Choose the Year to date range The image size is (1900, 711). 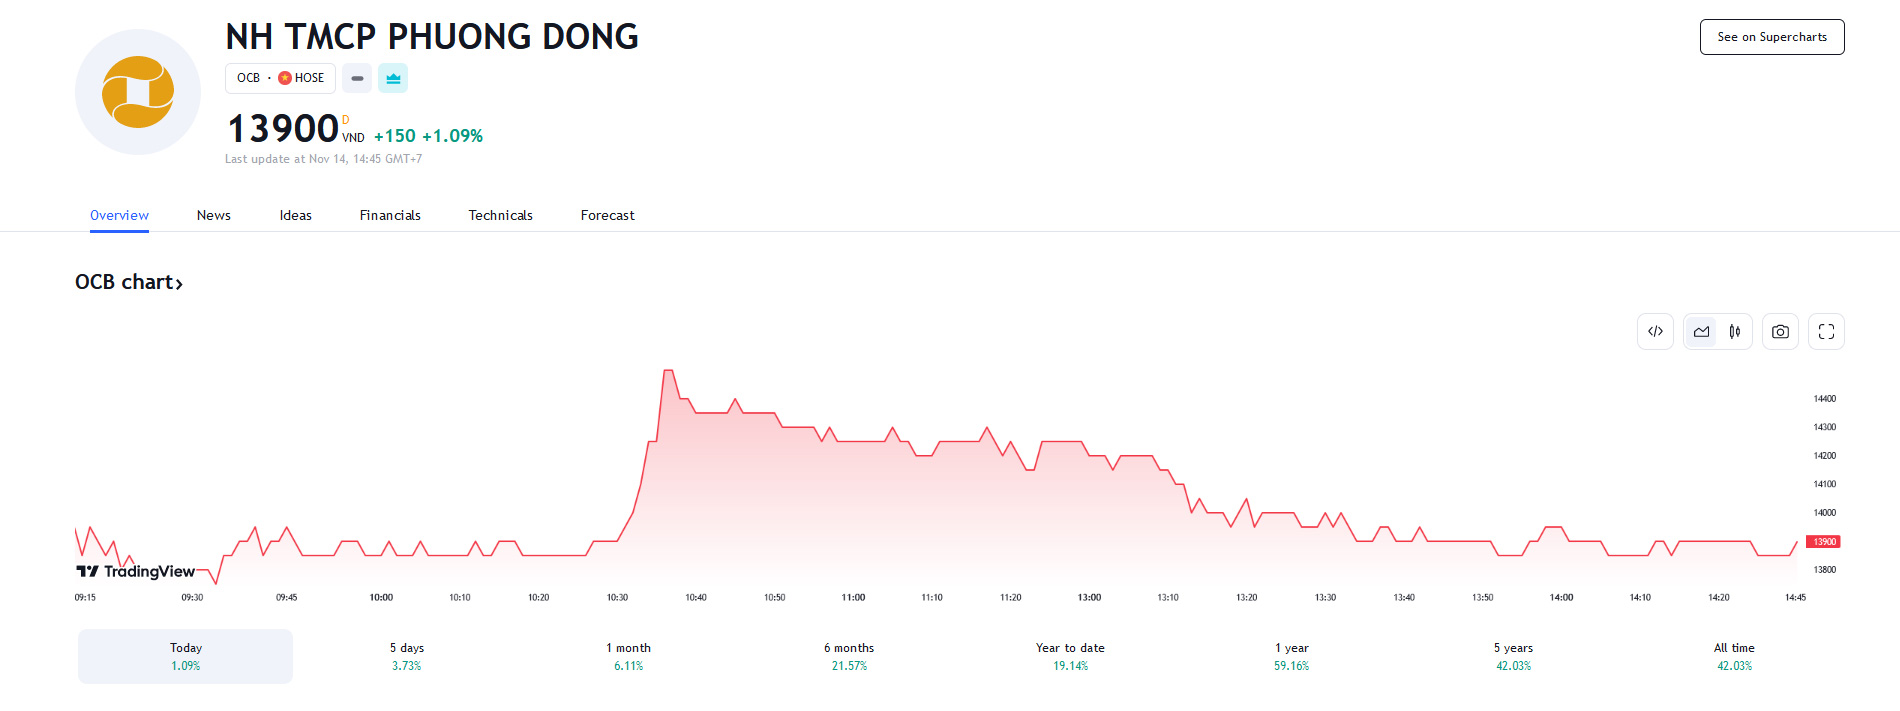point(1070,656)
